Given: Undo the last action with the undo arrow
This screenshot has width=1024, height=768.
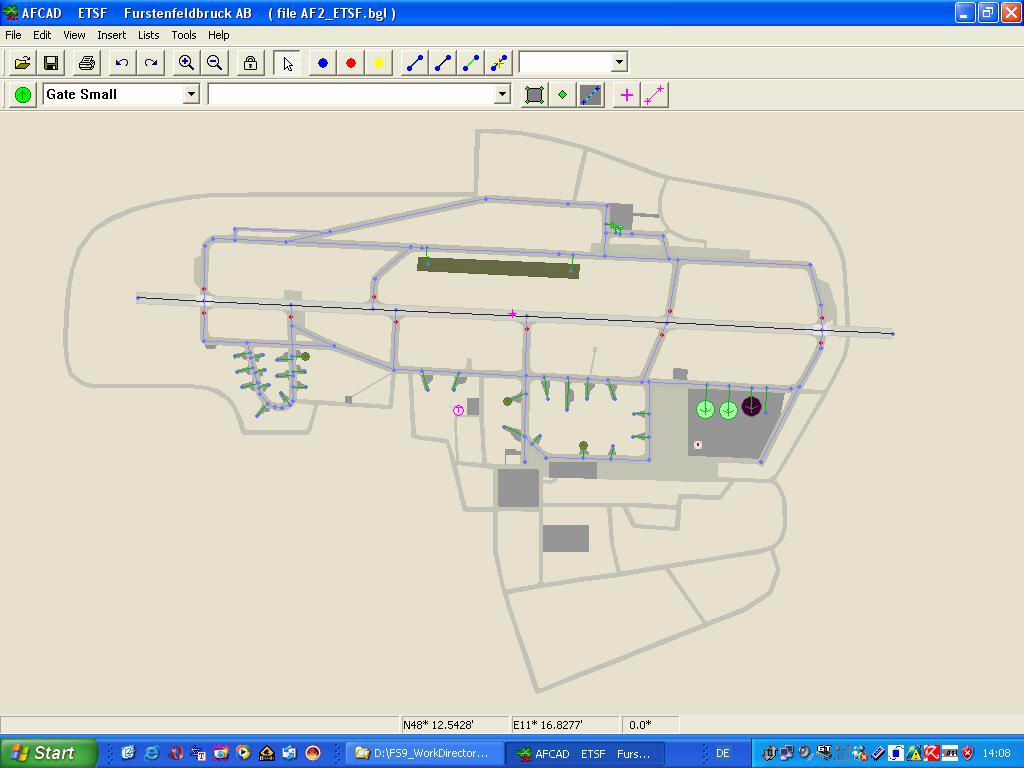Looking at the screenshot, I should click(x=122, y=63).
